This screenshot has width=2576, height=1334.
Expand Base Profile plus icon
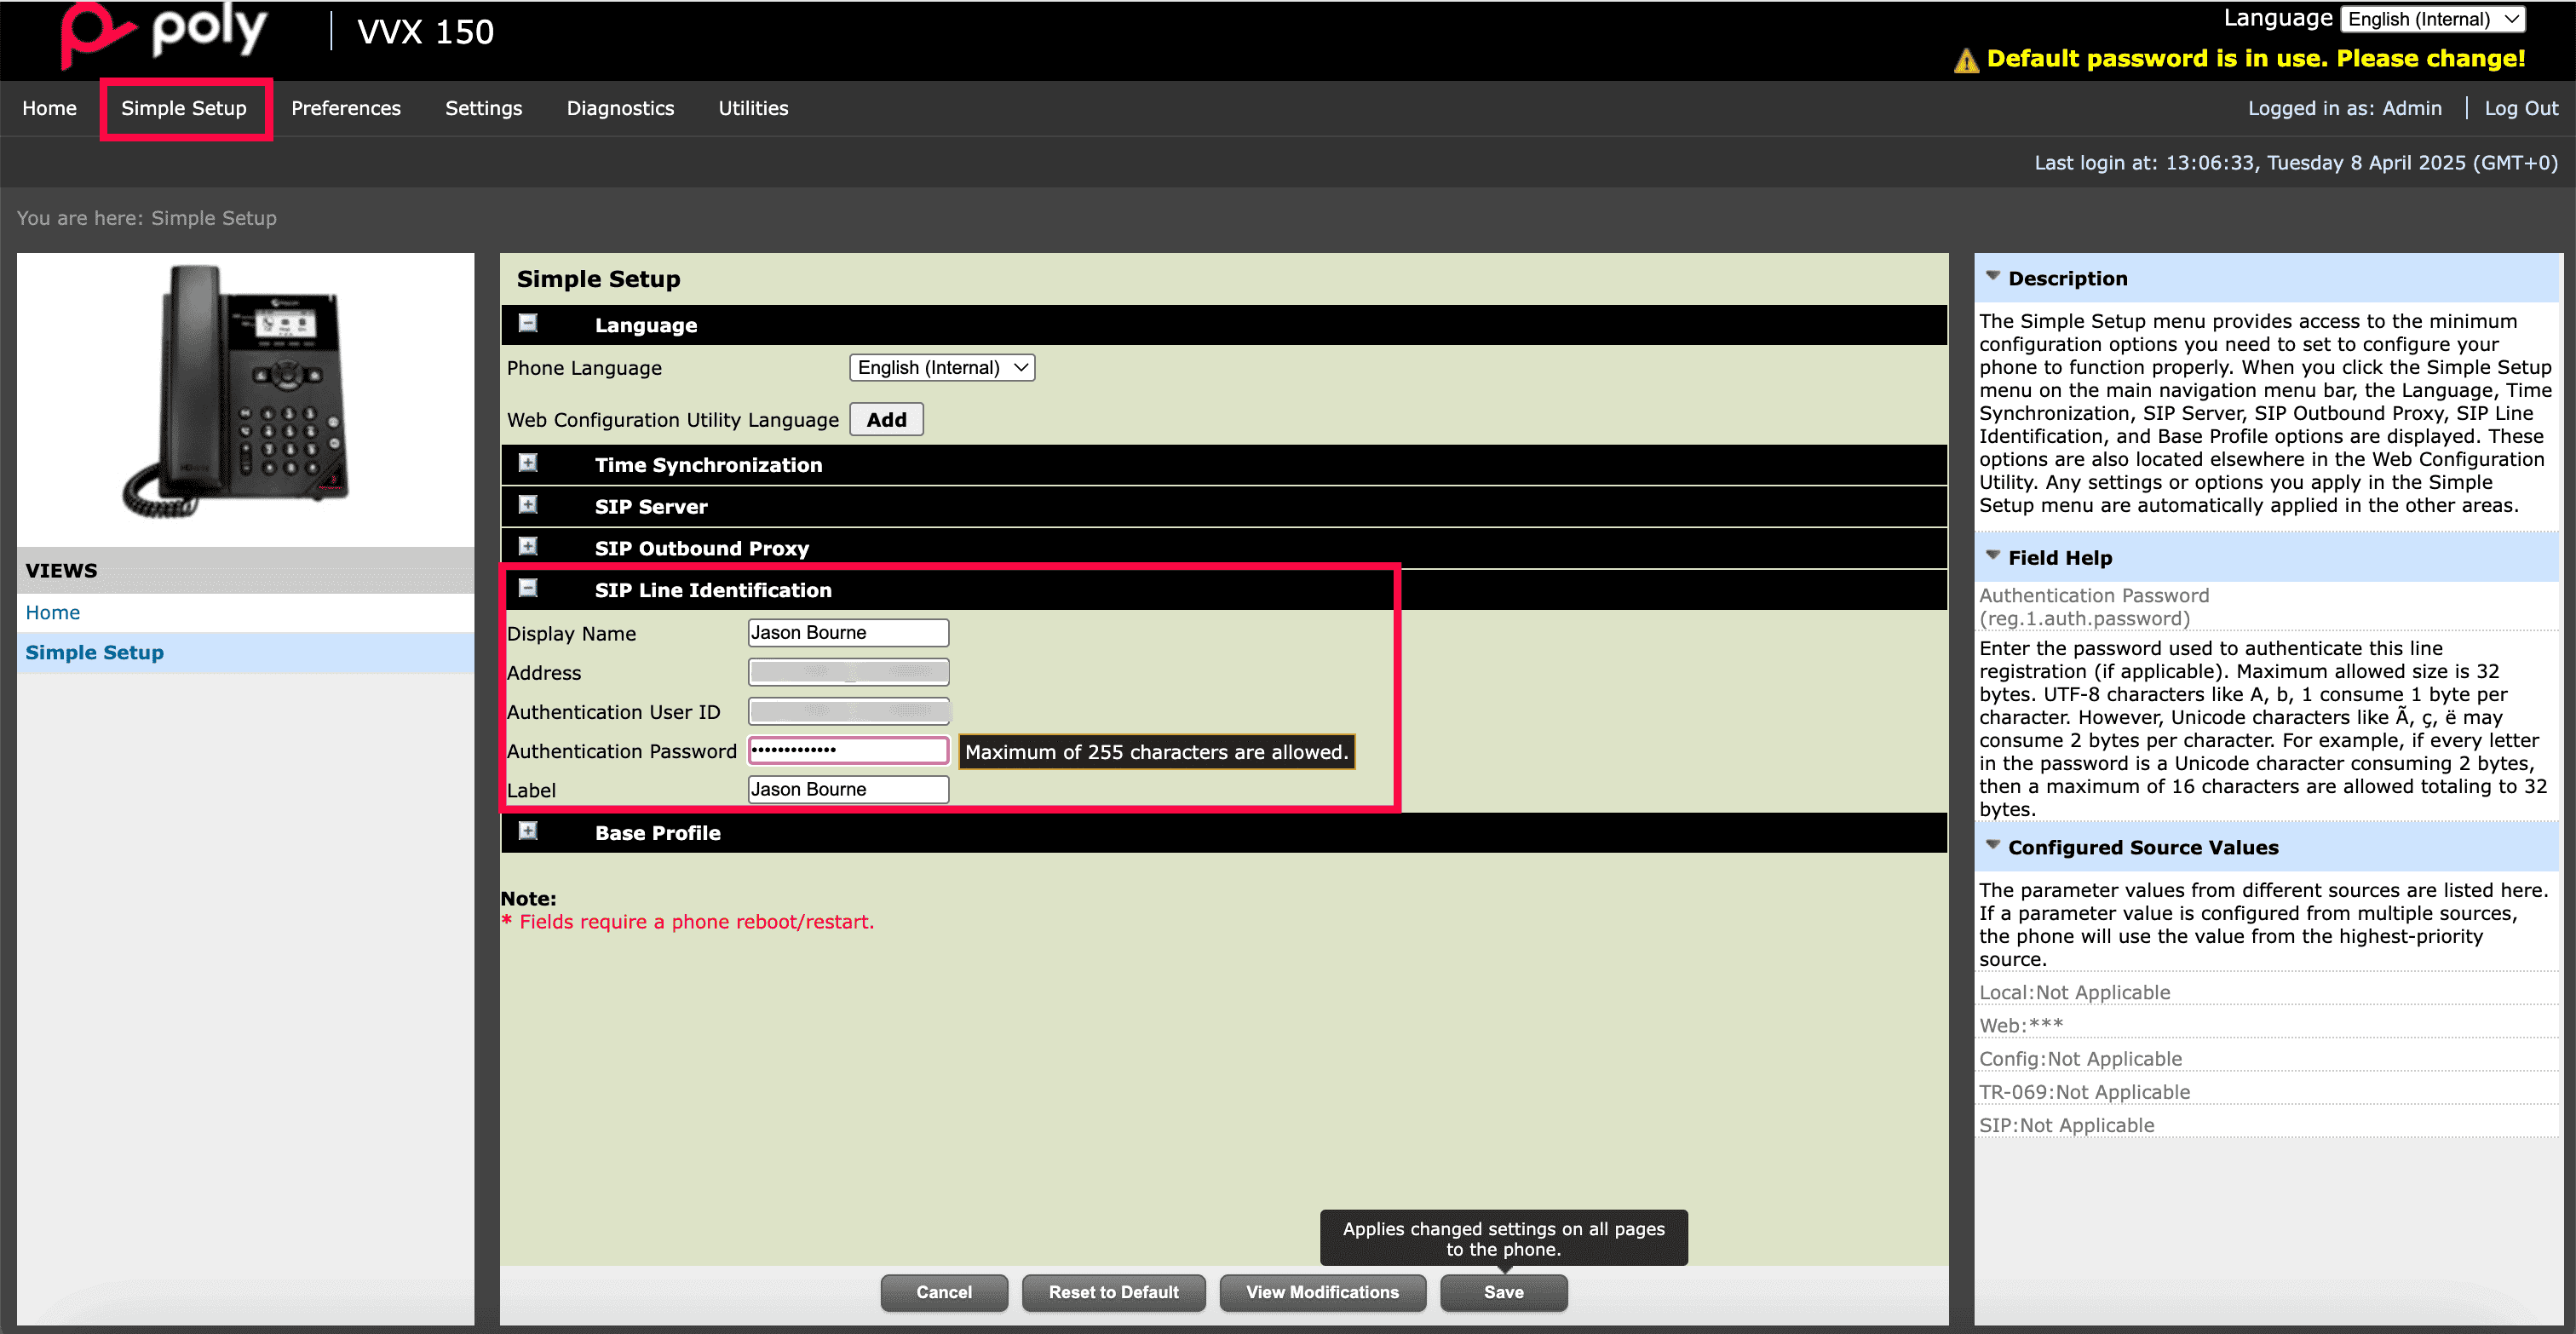(528, 831)
